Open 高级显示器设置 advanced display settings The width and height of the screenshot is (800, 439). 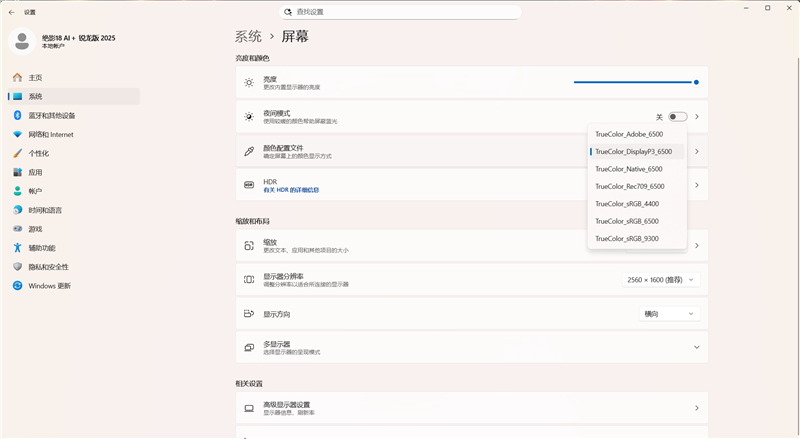coord(470,408)
